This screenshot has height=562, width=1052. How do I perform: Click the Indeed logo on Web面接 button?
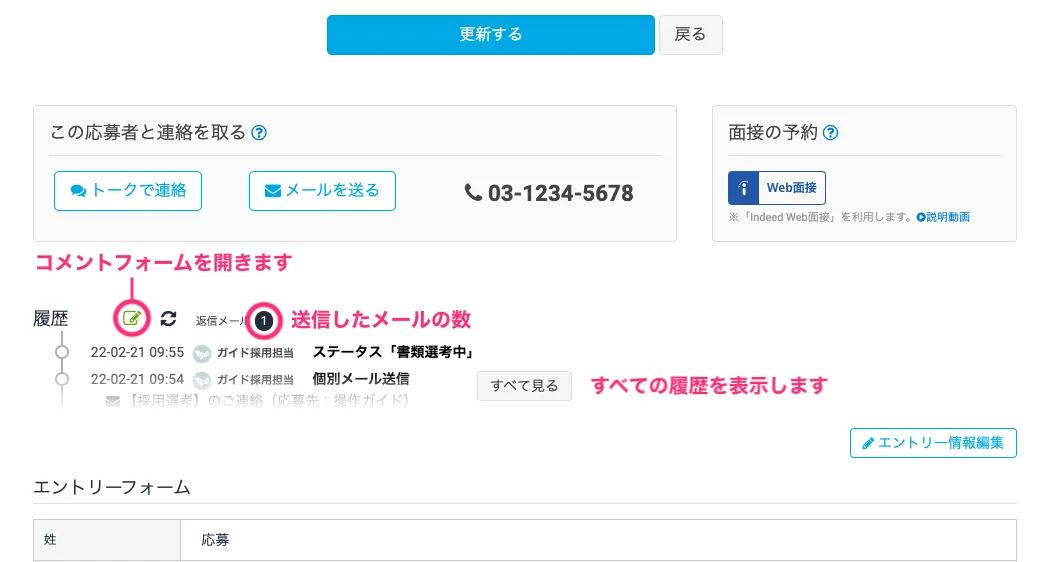(743, 188)
